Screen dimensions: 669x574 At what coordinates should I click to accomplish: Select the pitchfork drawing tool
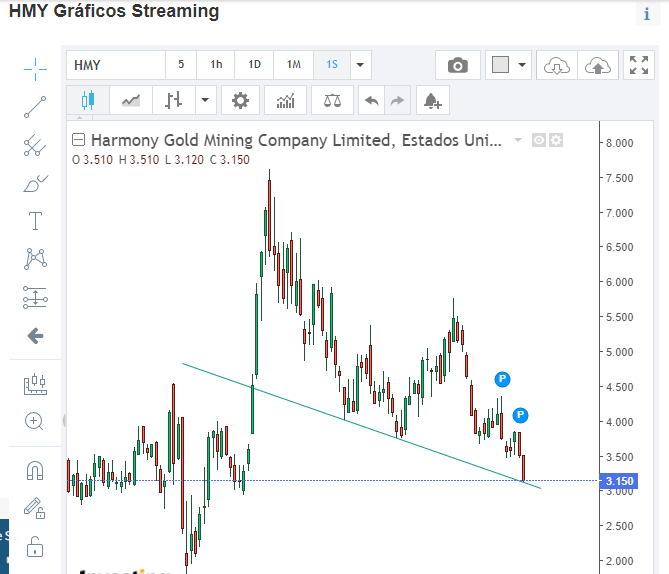(35, 145)
